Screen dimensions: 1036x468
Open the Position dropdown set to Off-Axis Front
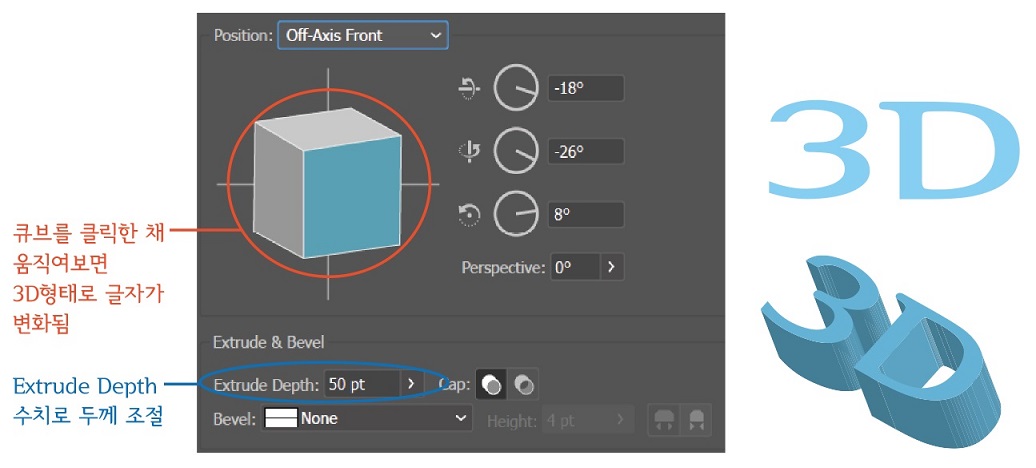click(363, 35)
